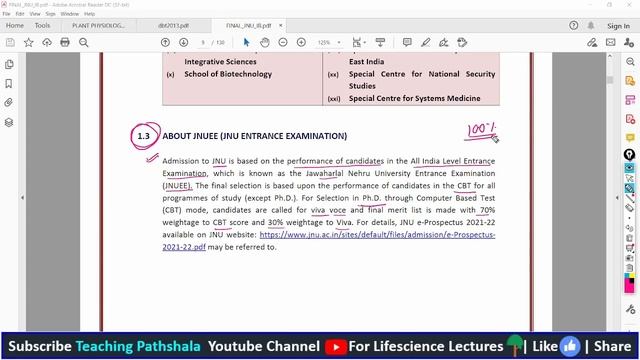This screenshot has width=640, height=360.
Task: Zoom in with the plus icon
Action: tap(301, 42)
